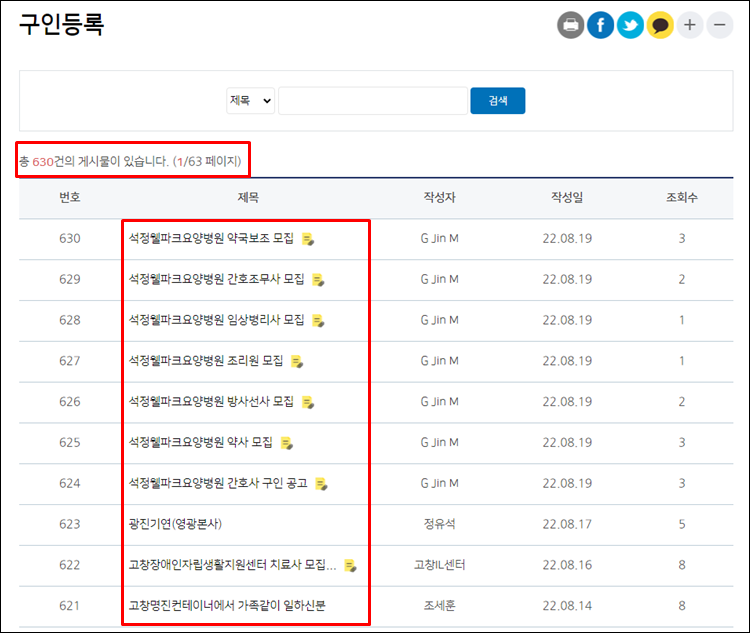The width and height of the screenshot is (750, 633).
Task: Open the 제목 search field dropdown
Action: click(250, 100)
